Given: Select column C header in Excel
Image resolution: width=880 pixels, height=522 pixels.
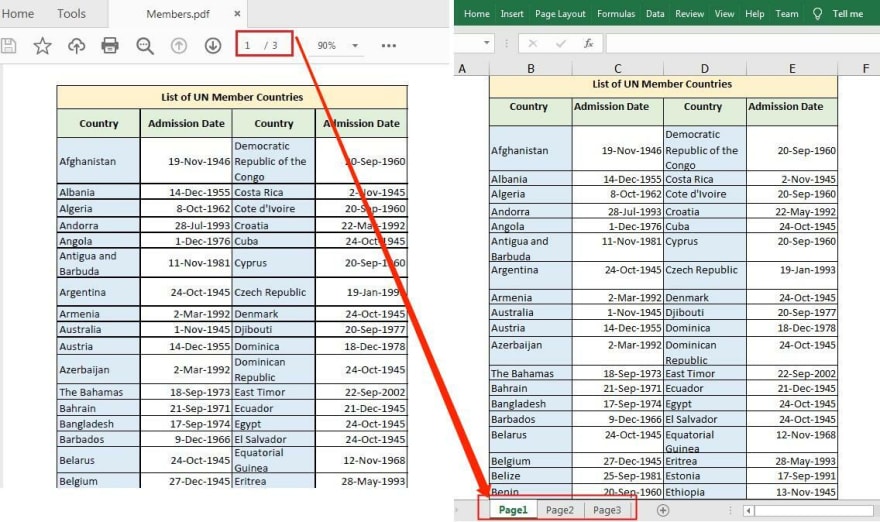Looking at the screenshot, I should tap(617, 68).
